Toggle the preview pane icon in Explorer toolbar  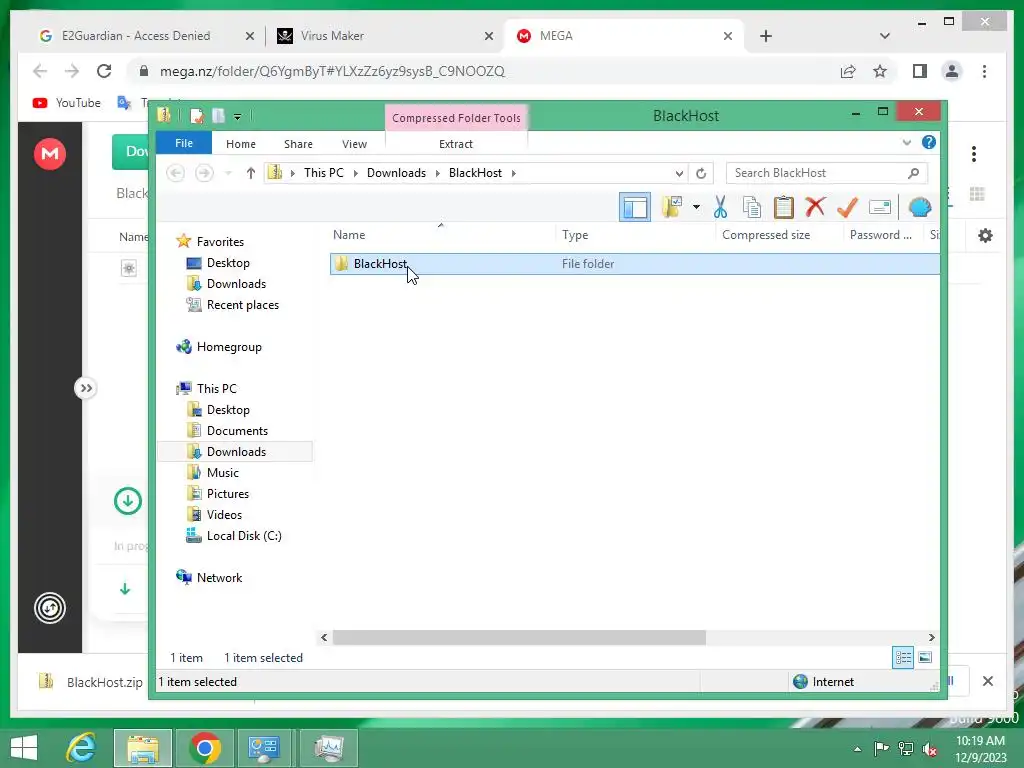click(x=634, y=208)
